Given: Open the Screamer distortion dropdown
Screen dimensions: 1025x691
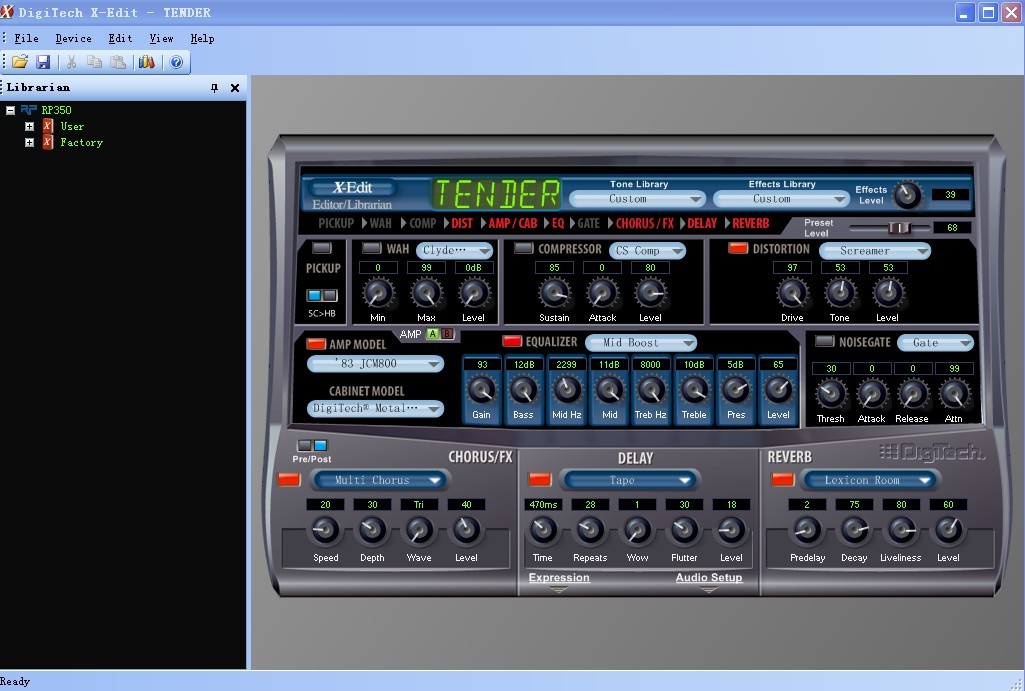Looking at the screenshot, I should coord(875,250).
